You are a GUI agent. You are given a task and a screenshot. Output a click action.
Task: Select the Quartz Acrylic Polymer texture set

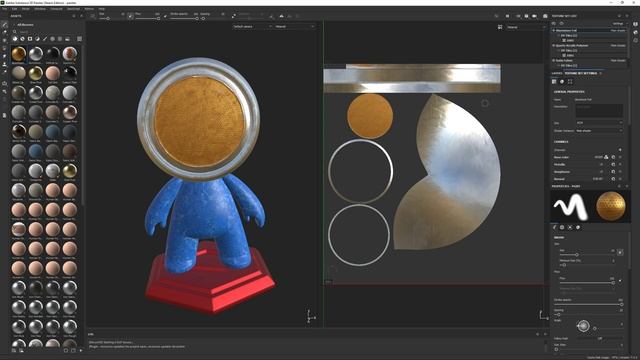pyautogui.click(x=572, y=45)
